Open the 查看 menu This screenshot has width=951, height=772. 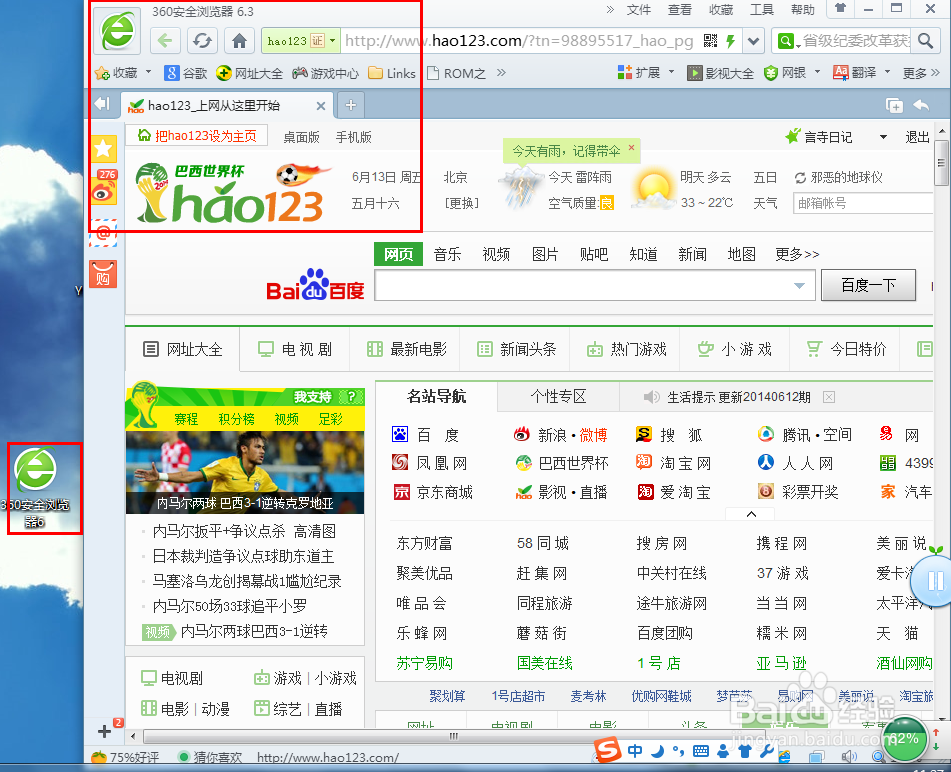(x=679, y=10)
